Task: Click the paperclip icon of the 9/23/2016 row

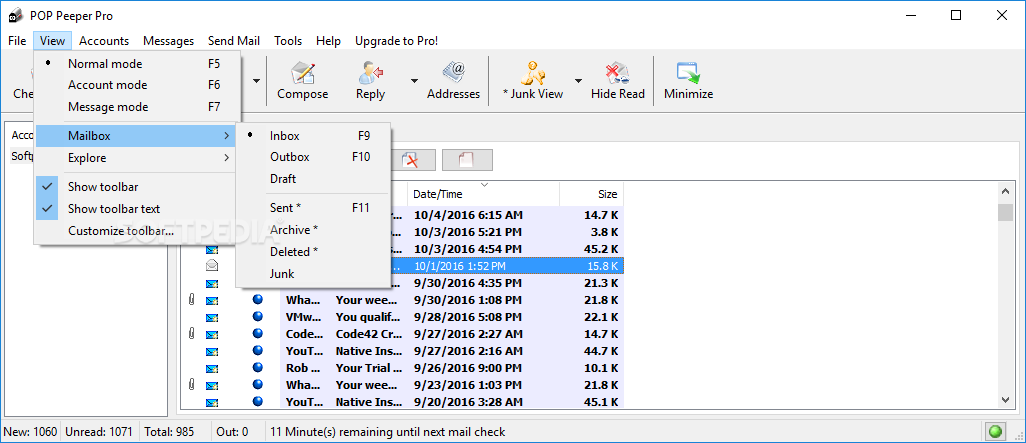Action: pyautogui.click(x=191, y=384)
